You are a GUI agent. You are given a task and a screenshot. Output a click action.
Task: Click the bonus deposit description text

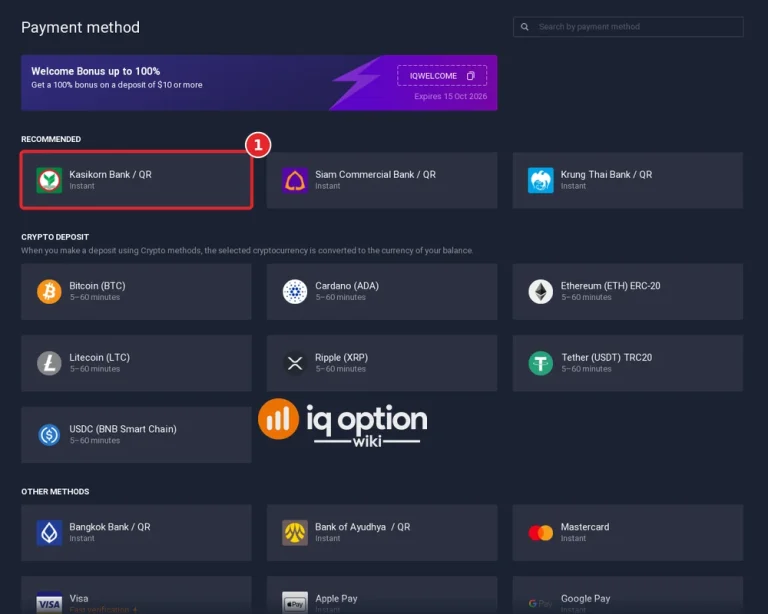point(117,85)
